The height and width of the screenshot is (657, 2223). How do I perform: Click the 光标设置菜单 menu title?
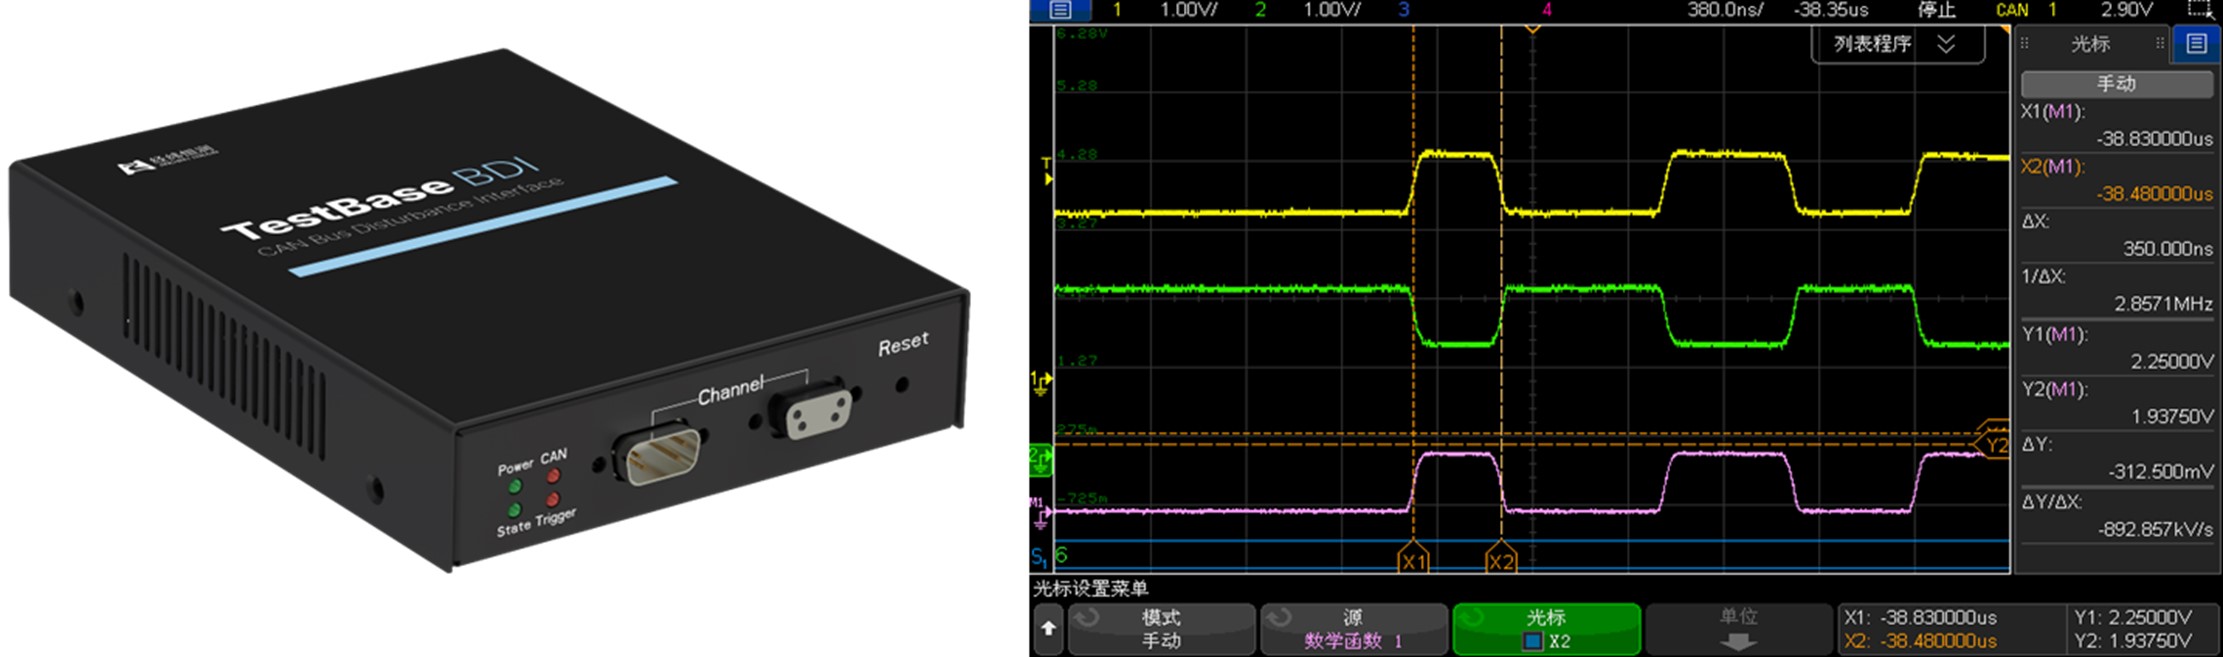coord(1091,589)
